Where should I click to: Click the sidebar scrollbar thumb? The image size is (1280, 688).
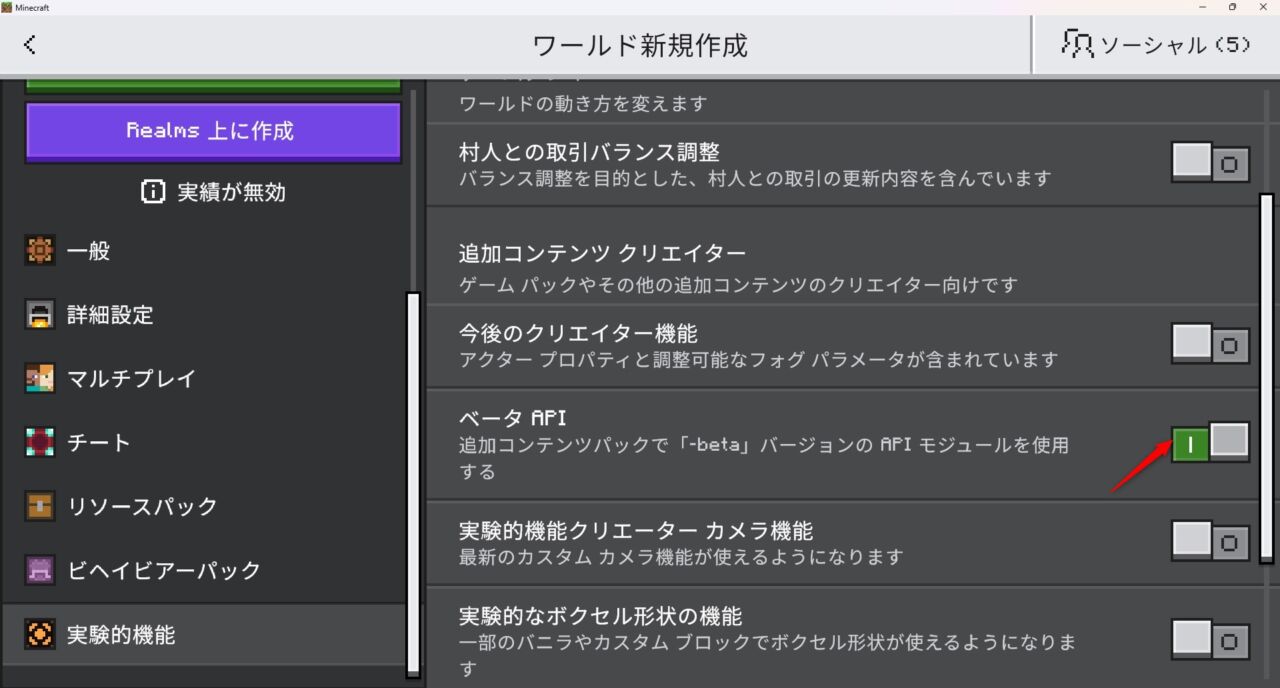click(x=413, y=484)
